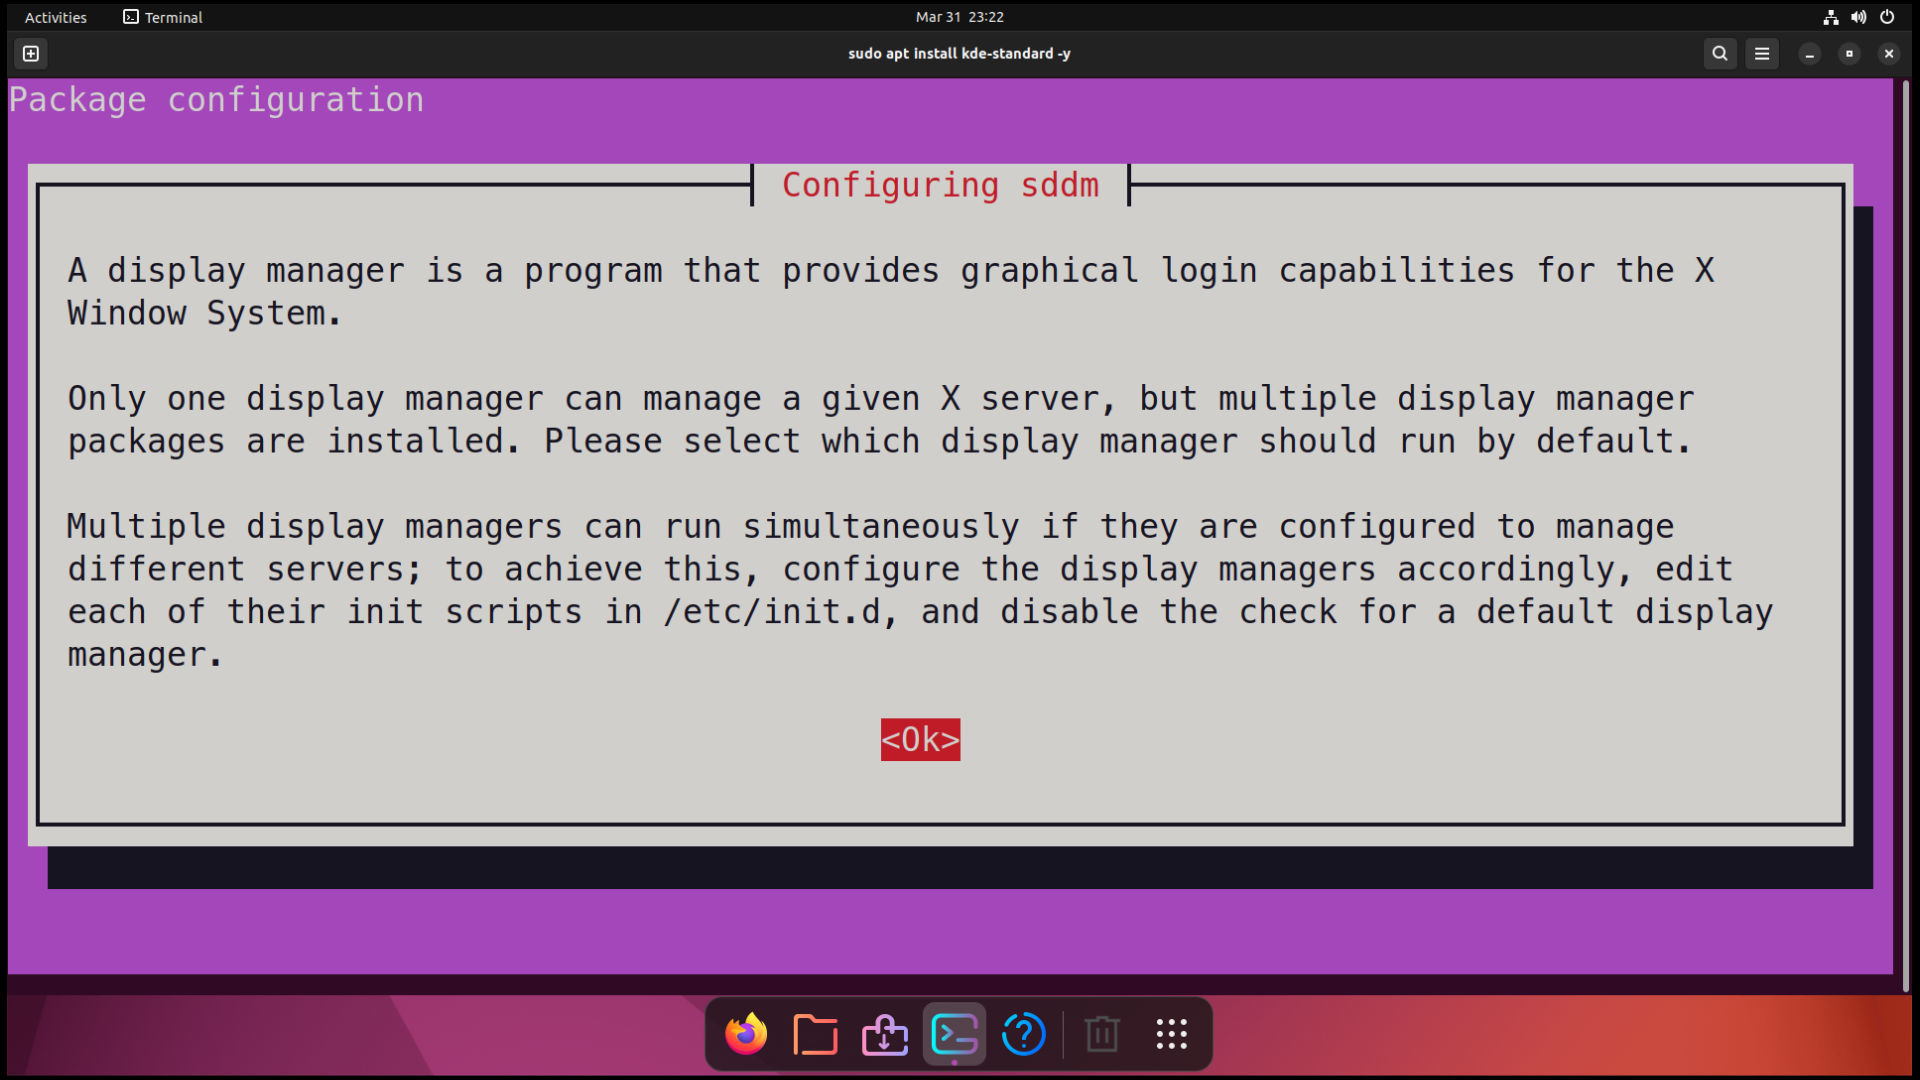Open the Activities overview
The width and height of the screenshot is (1920, 1080).
pos(56,17)
